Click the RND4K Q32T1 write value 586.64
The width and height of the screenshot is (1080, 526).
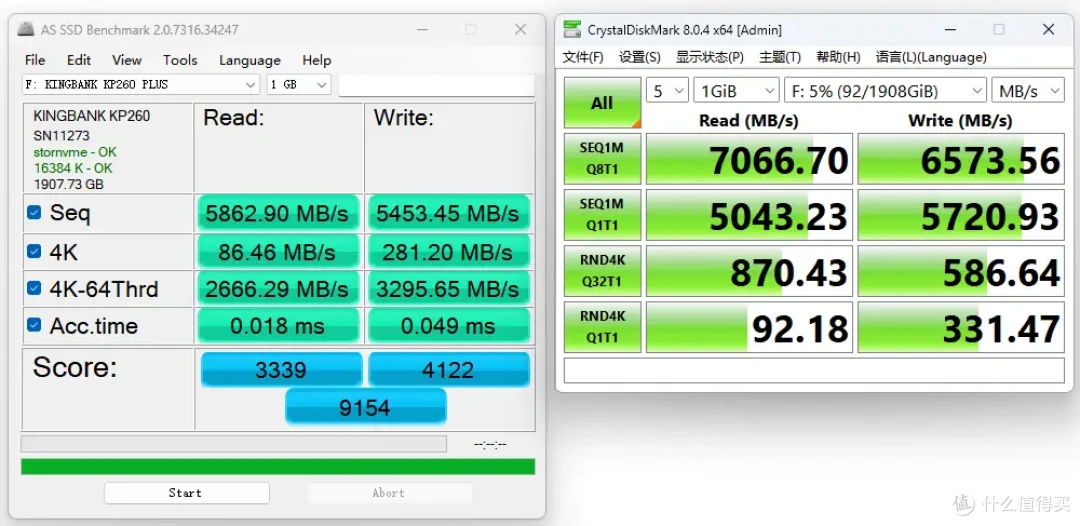click(961, 271)
